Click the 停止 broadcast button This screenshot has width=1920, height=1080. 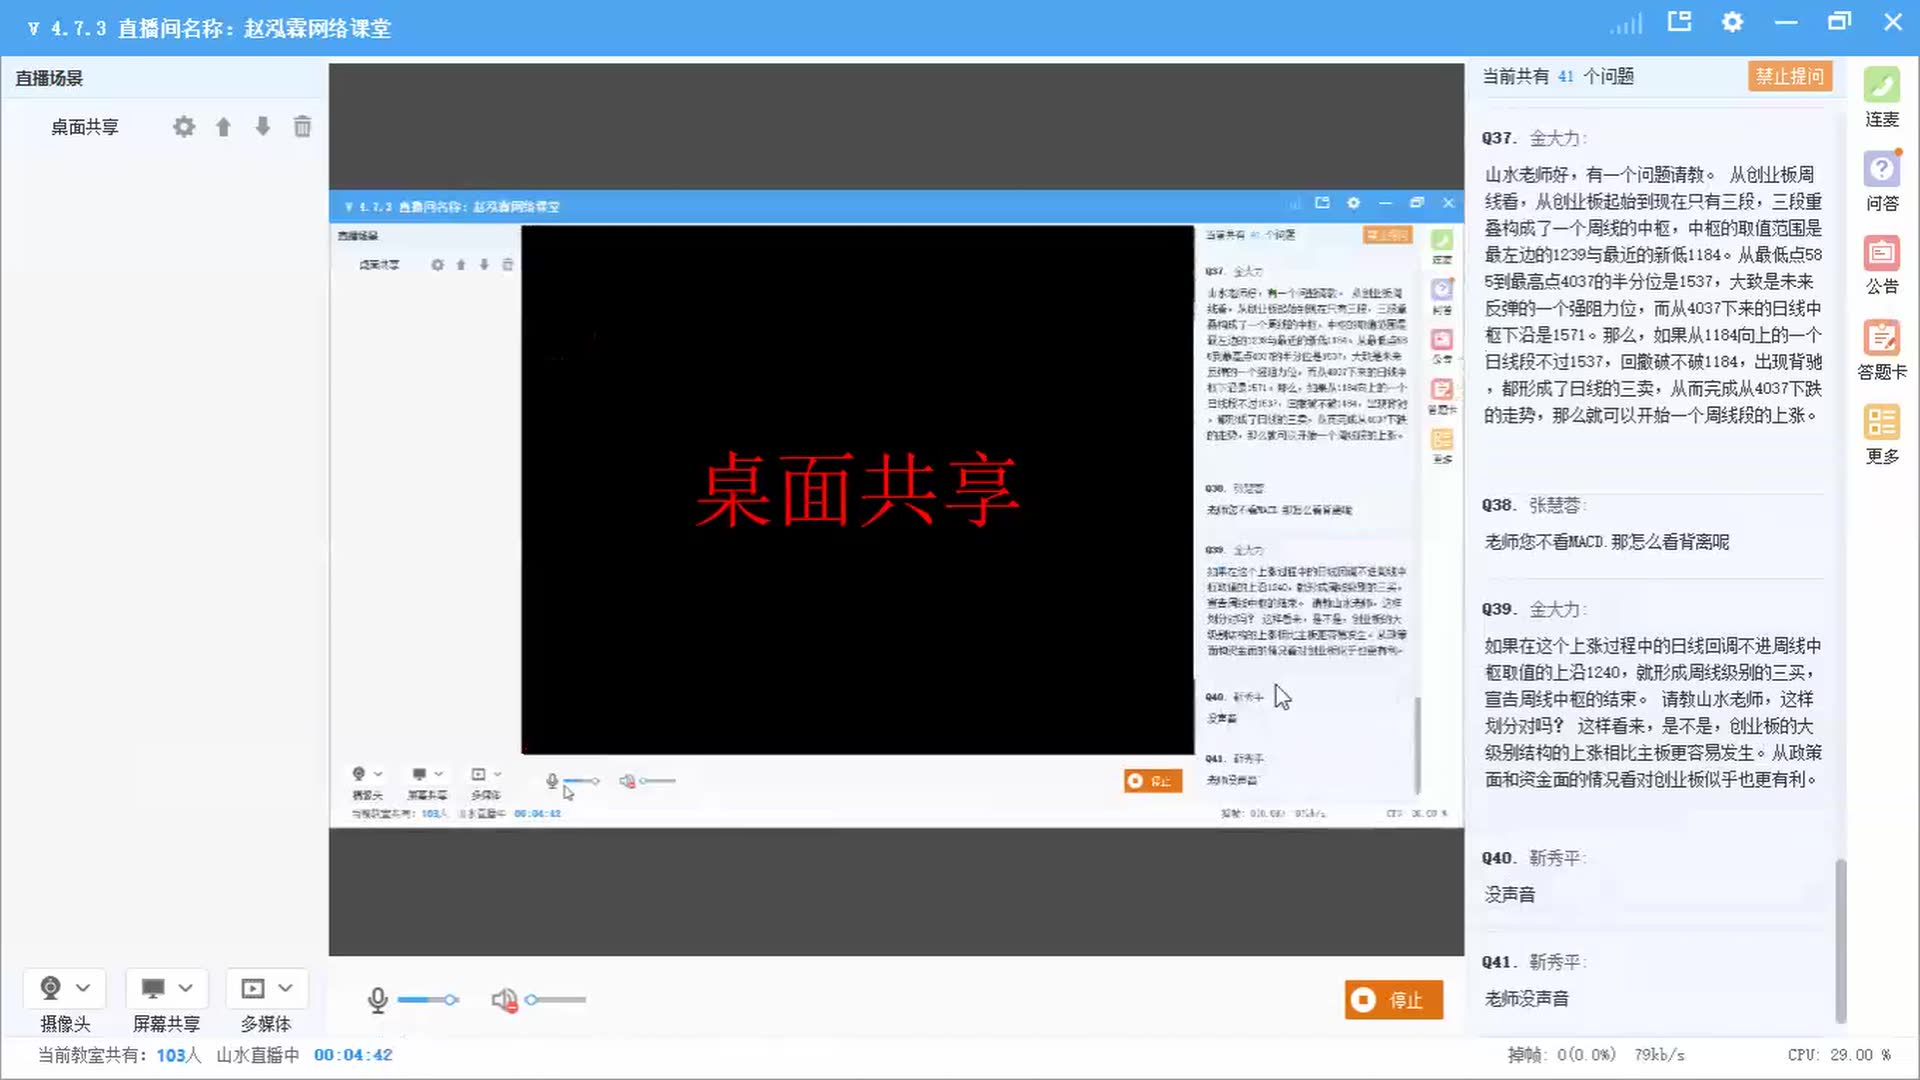tap(1394, 999)
